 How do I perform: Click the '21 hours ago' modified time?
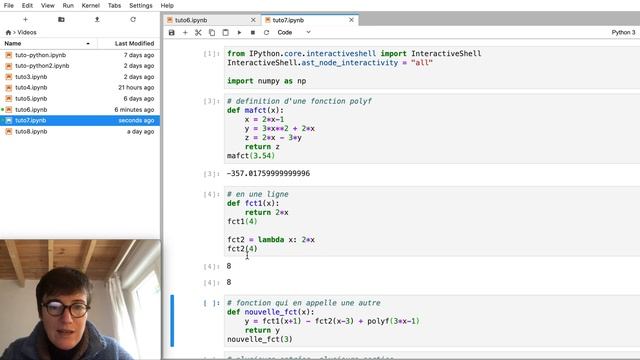coord(136,87)
